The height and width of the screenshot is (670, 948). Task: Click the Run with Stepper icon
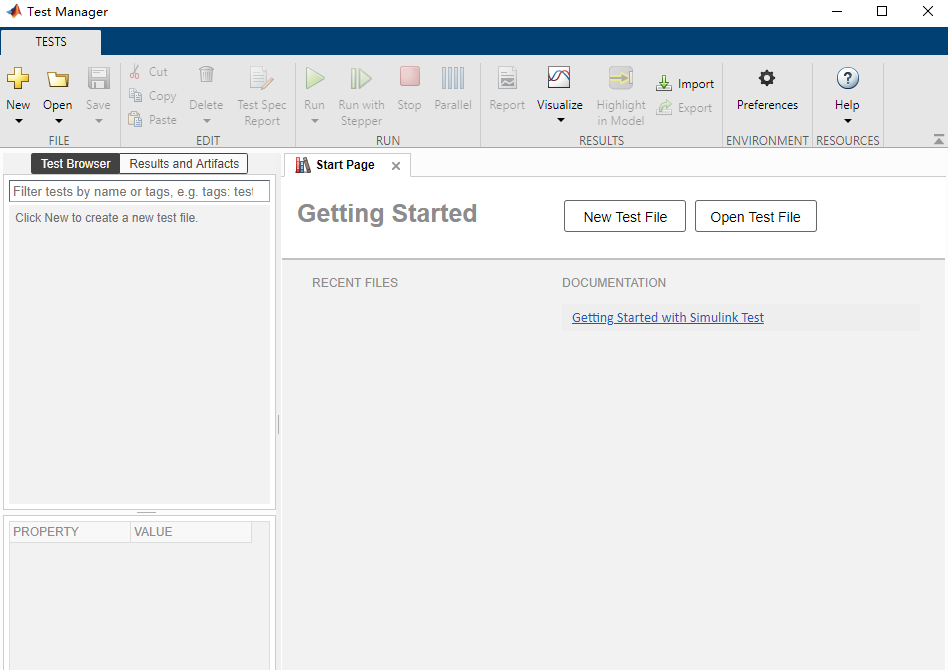point(361,78)
